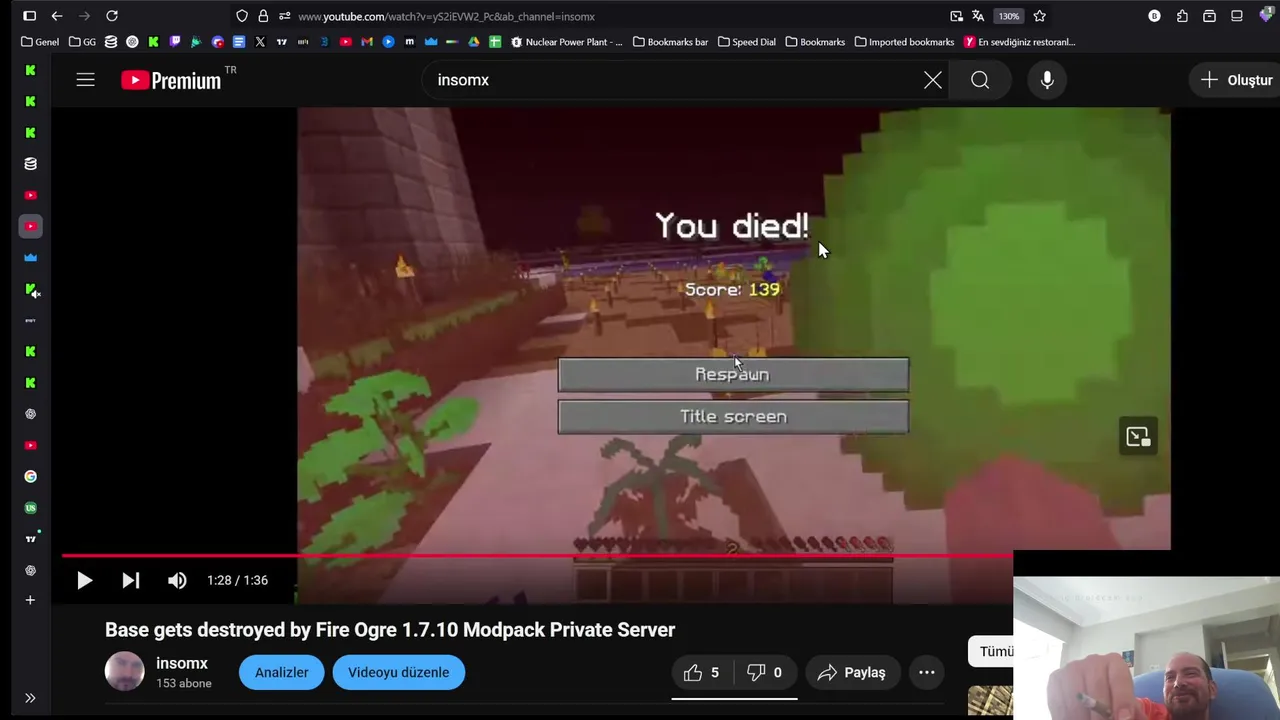
Task: Like the video, 5 likes
Action: click(702, 673)
